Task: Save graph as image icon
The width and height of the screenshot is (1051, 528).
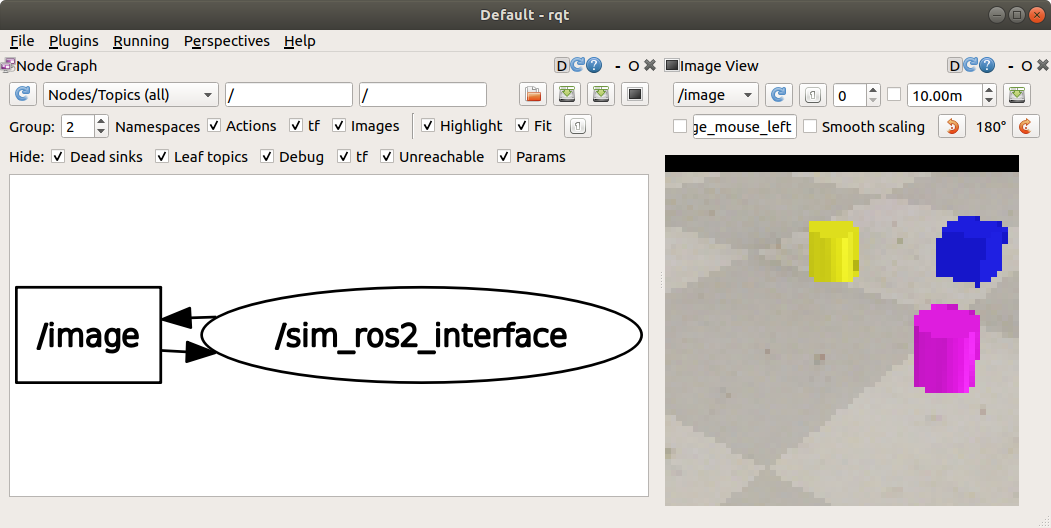Action: pos(635,94)
